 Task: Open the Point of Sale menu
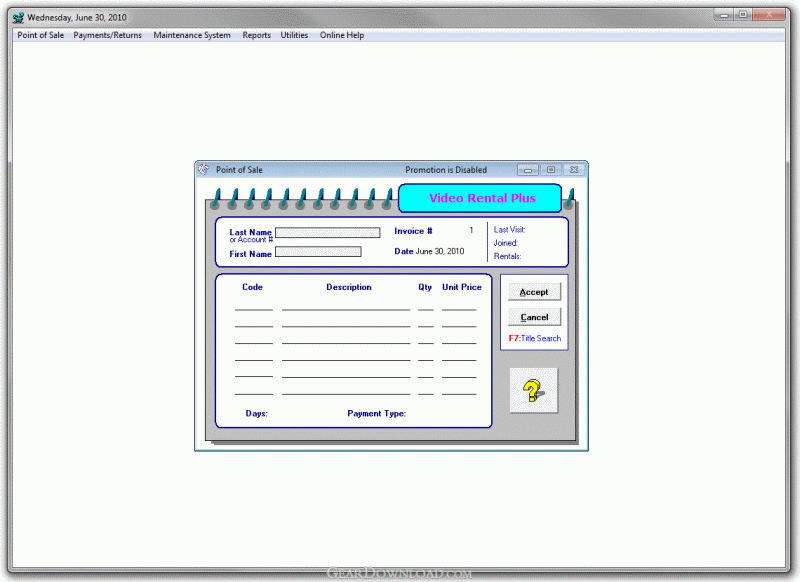coord(41,35)
